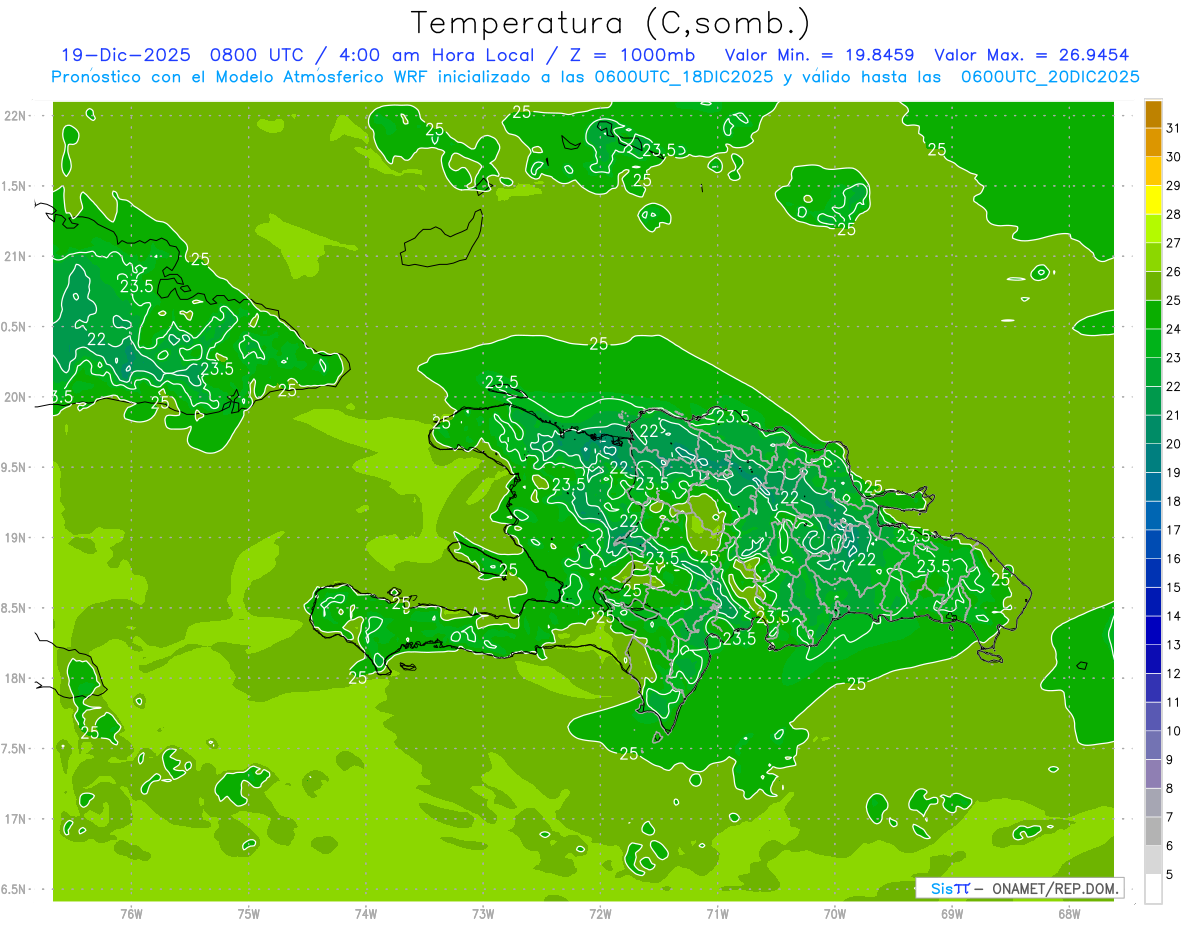Click the ONAMET/REP.DOM. credit label
Screen dimensions: 1200x927
[x=1054, y=888]
